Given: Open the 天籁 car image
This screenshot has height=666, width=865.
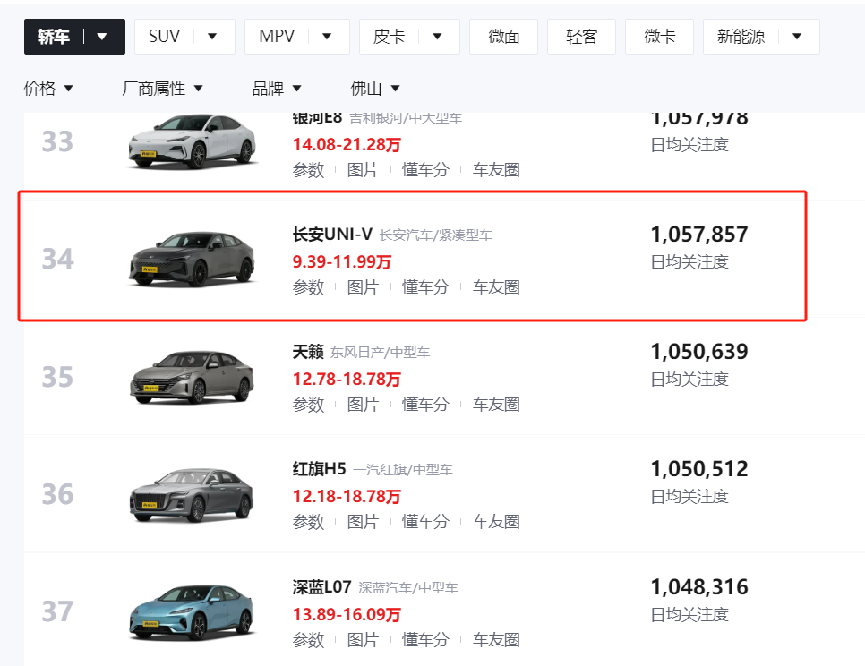Looking at the screenshot, I should (x=191, y=377).
